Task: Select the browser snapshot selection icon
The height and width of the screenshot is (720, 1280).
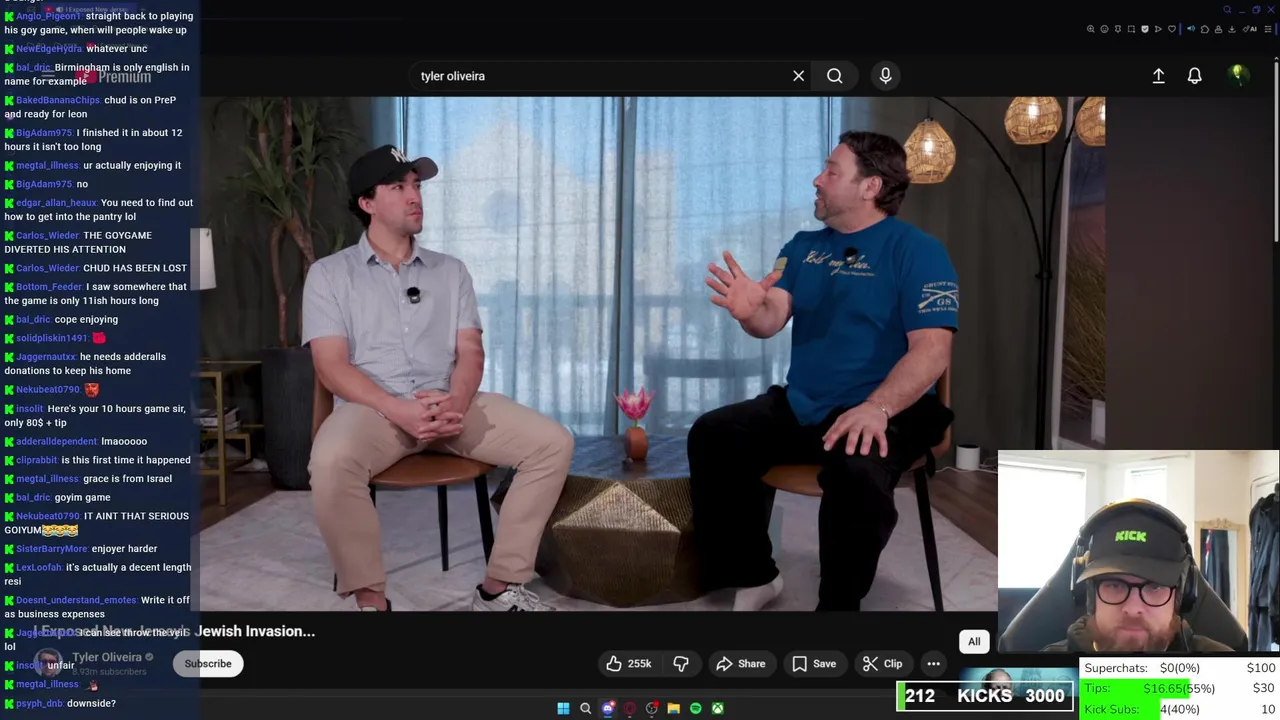Action: [x=1131, y=29]
